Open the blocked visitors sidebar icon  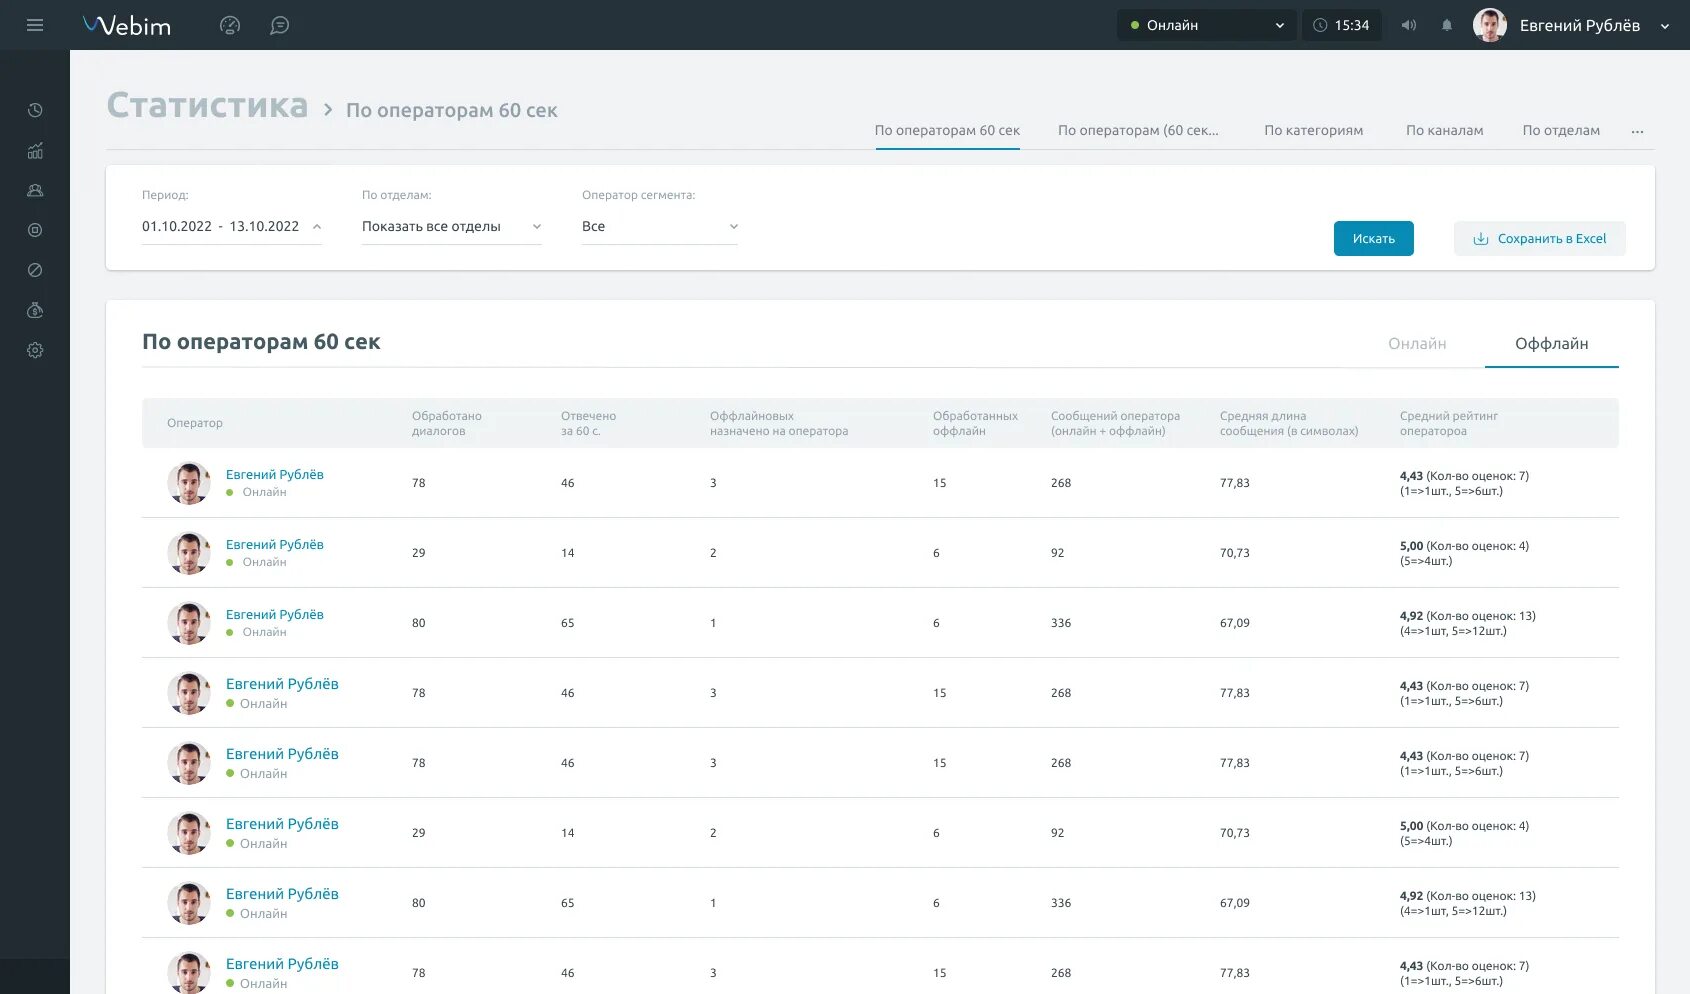35,270
